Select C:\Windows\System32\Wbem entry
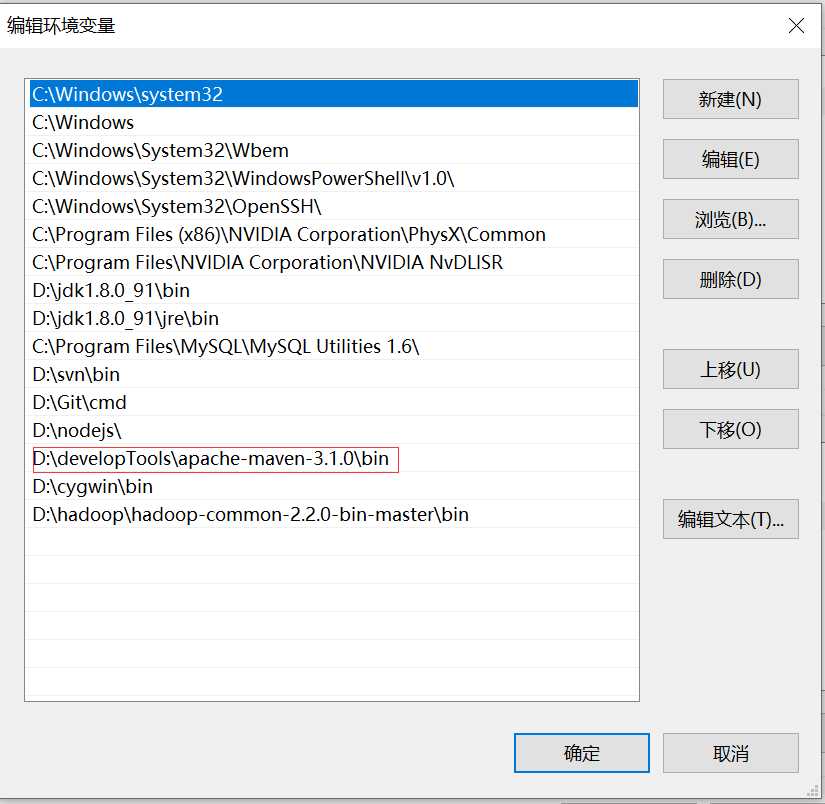This screenshot has height=804, width=825. (x=332, y=150)
